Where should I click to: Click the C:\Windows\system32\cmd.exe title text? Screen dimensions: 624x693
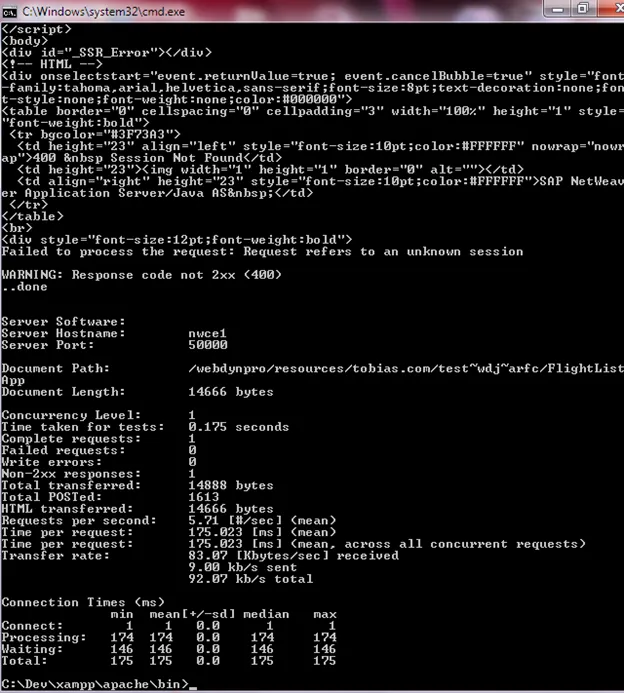click(103, 11)
